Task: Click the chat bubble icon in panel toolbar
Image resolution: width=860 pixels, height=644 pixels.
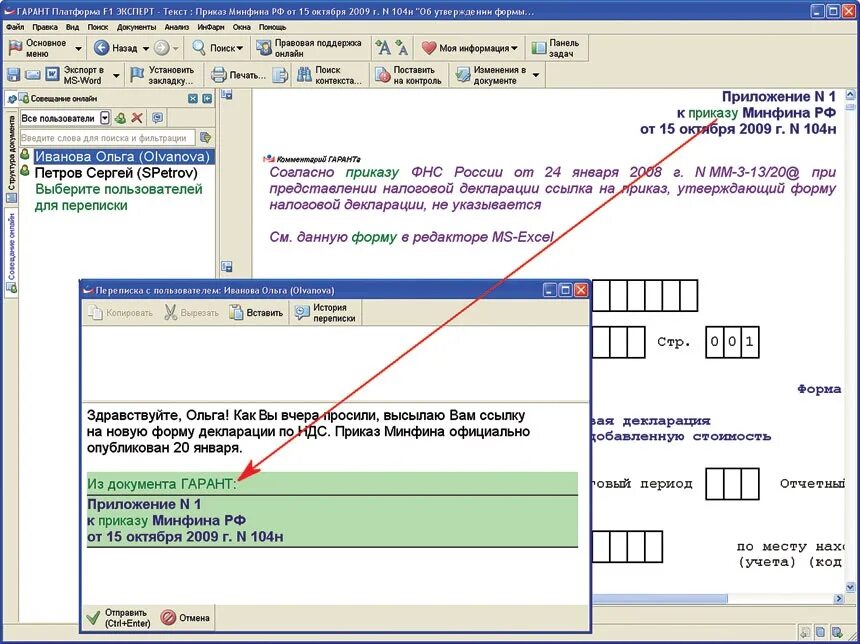Action: (x=157, y=118)
